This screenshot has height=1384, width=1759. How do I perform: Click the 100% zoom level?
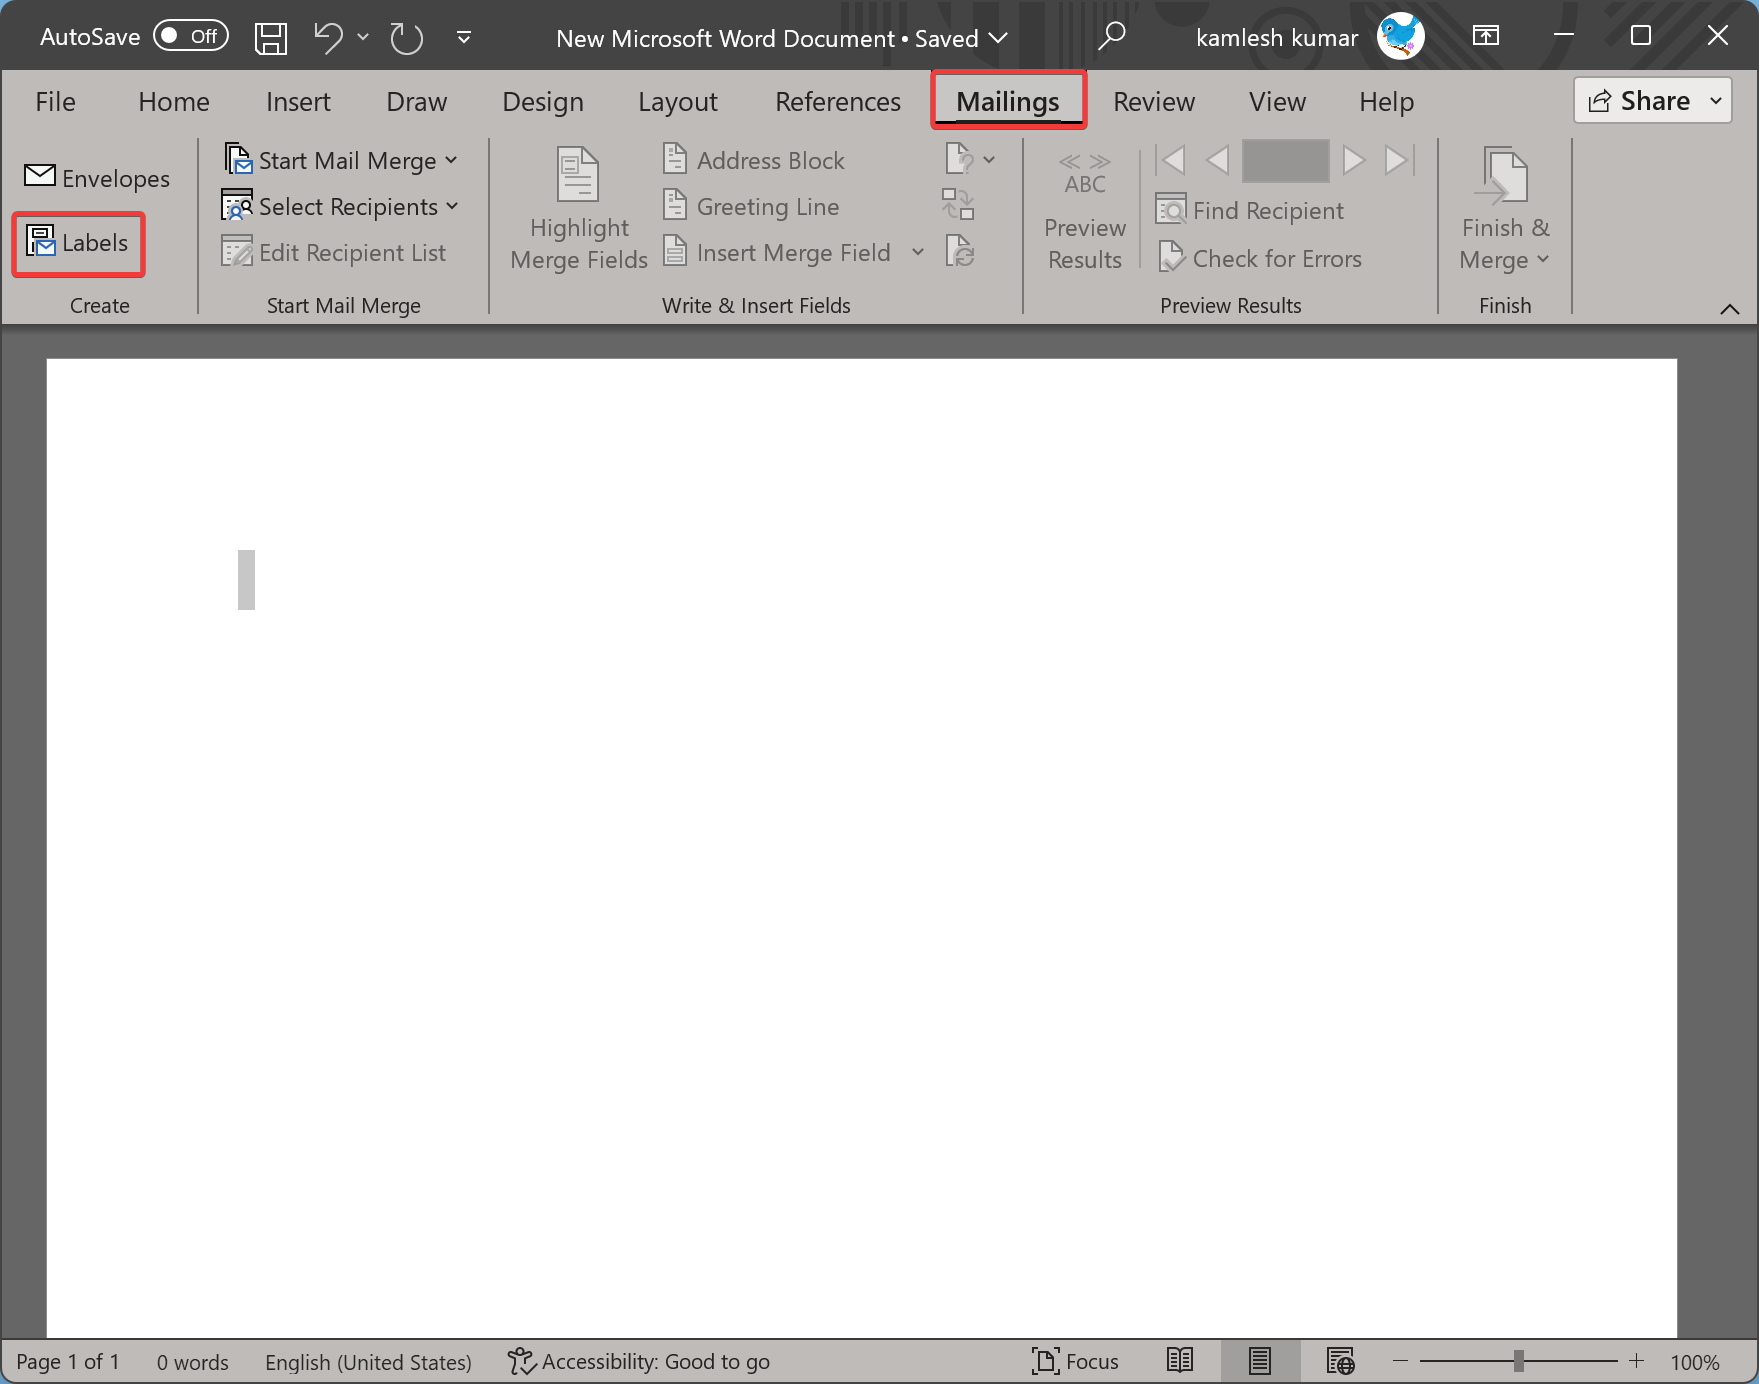pyautogui.click(x=1695, y=1362)
